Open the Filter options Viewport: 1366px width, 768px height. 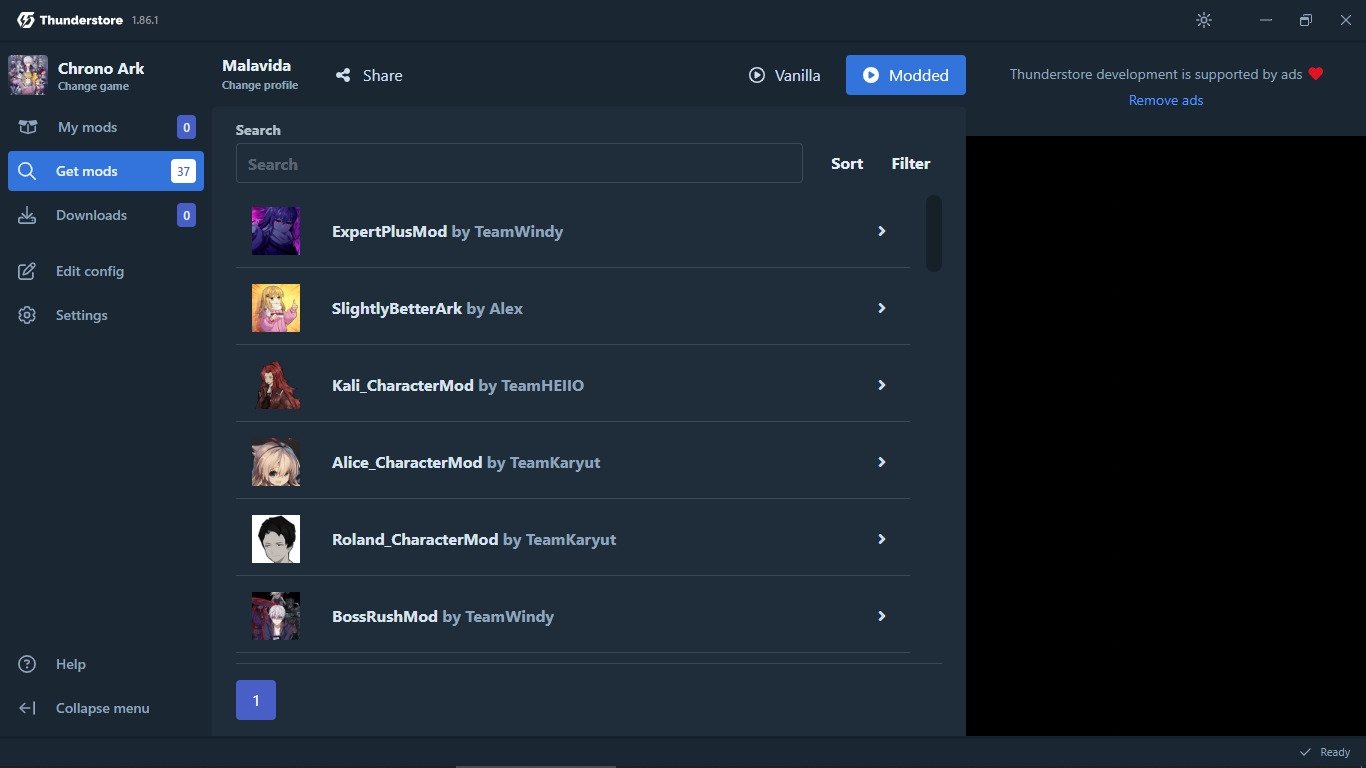pos(911,164)
